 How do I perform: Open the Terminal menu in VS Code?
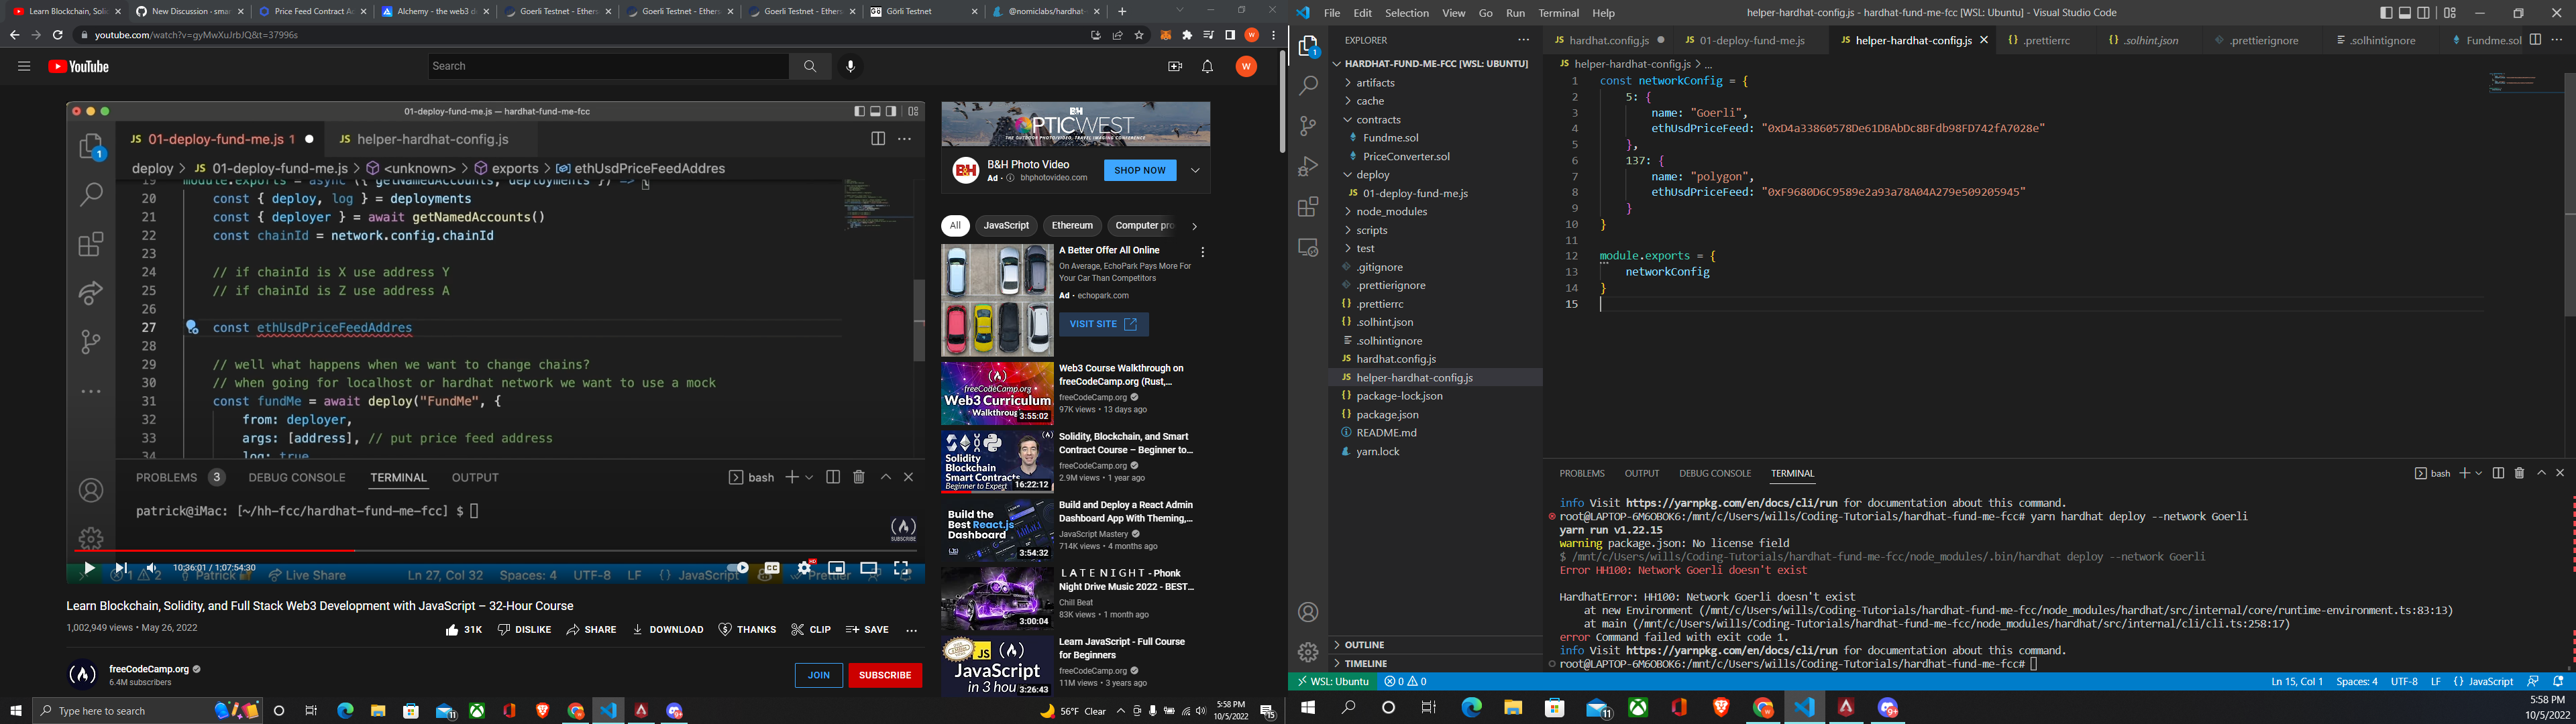click(1558, 13)
